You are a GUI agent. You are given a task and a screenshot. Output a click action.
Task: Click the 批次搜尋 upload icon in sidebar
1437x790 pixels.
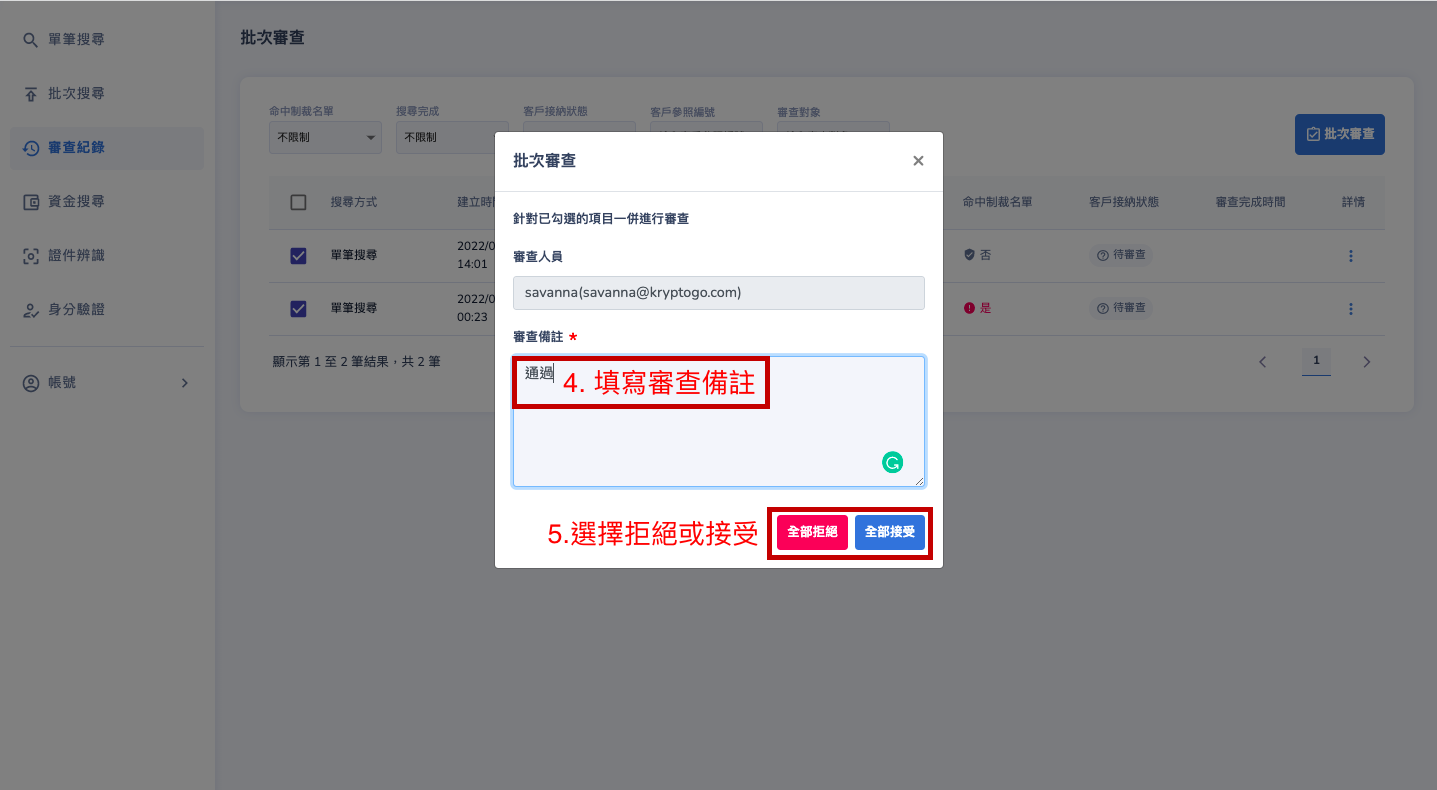tap(31, 94)
